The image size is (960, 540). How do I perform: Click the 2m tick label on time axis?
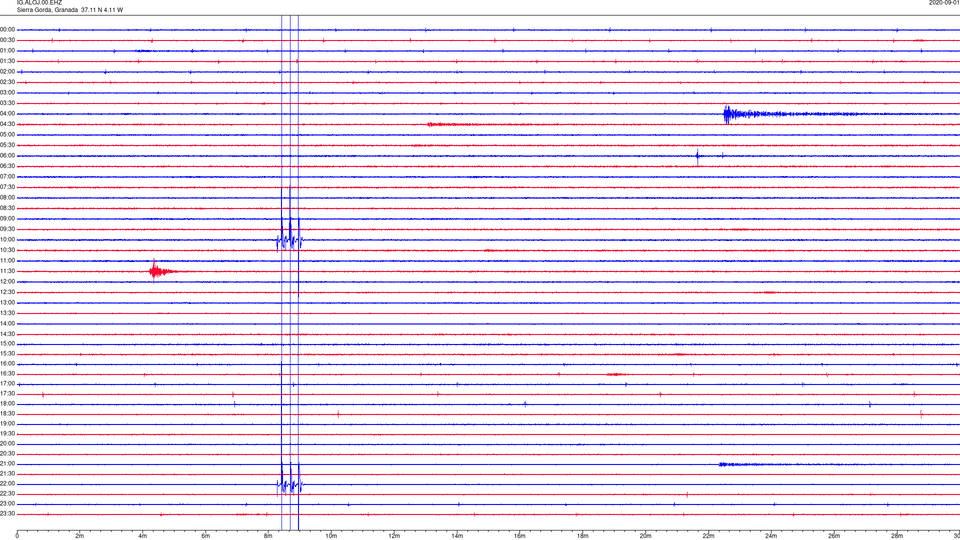click(x=80, y=536)
